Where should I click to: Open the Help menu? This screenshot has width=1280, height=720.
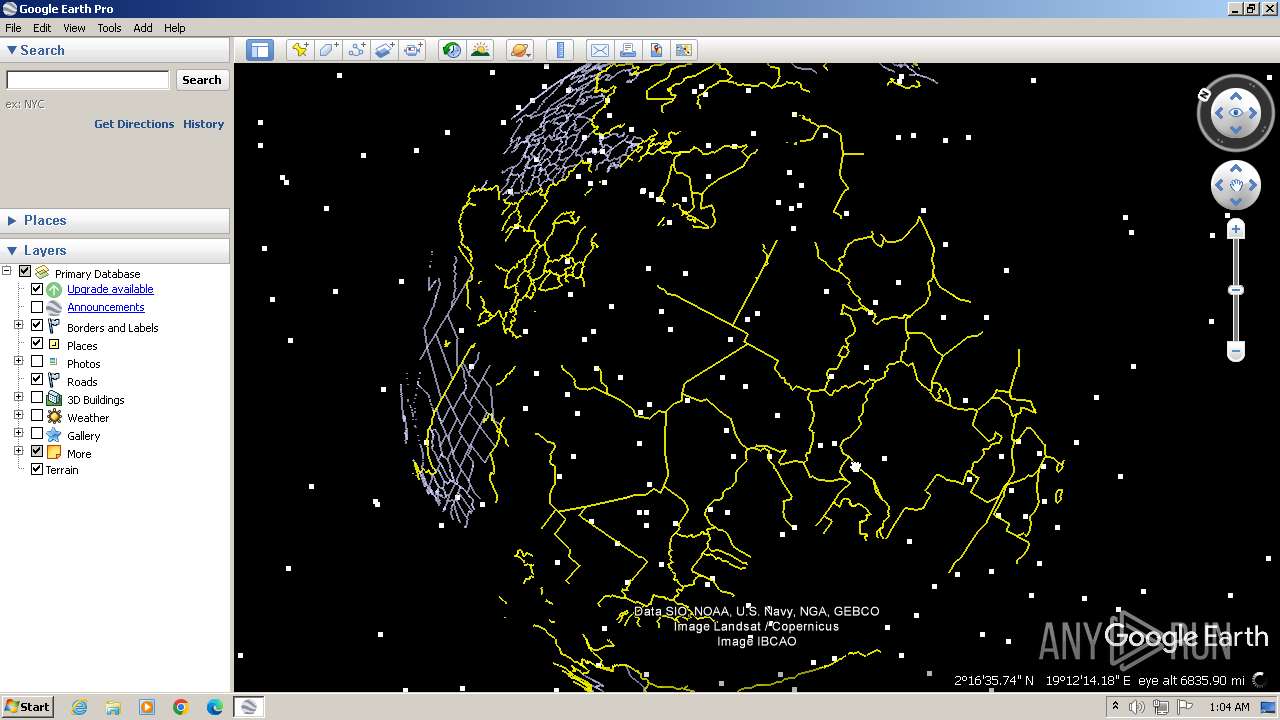[x=175, y=28]
